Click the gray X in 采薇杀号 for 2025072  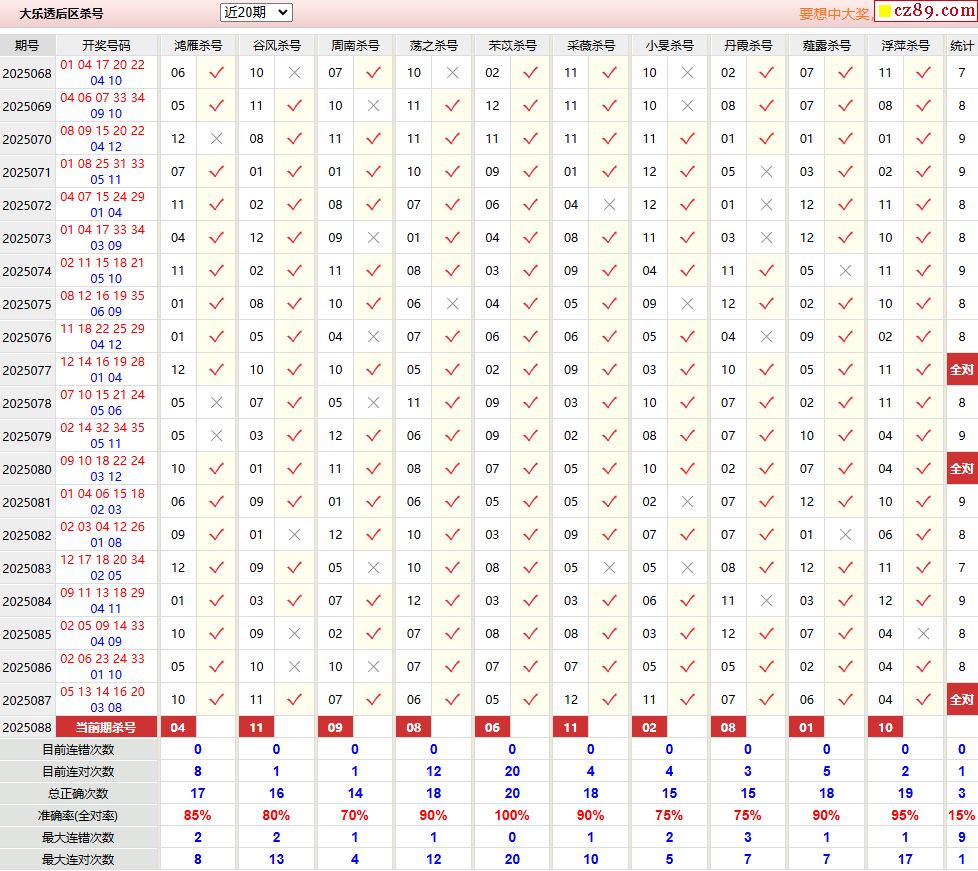click(609, 205)
